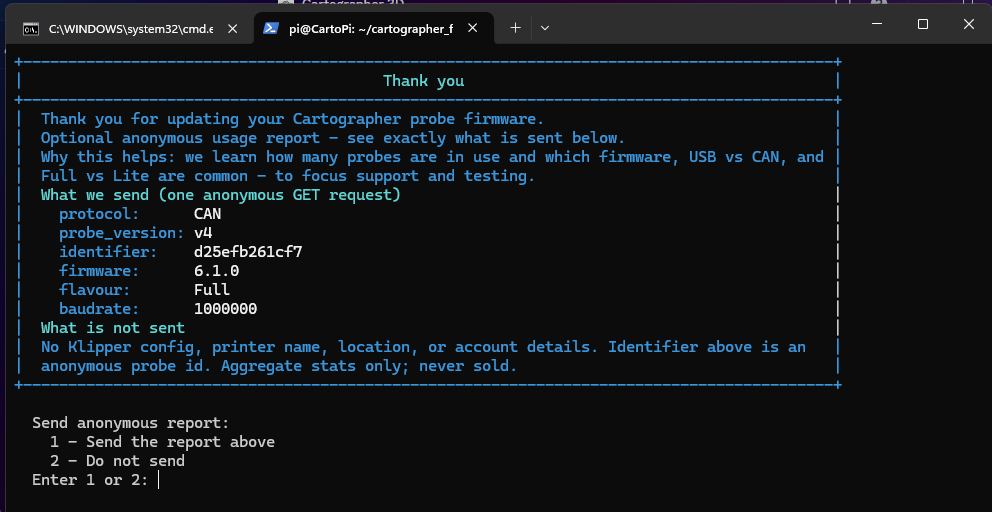Expand the new tab profile dropdown
Viewport: 992px width, 512px height.
pos(545,28)
